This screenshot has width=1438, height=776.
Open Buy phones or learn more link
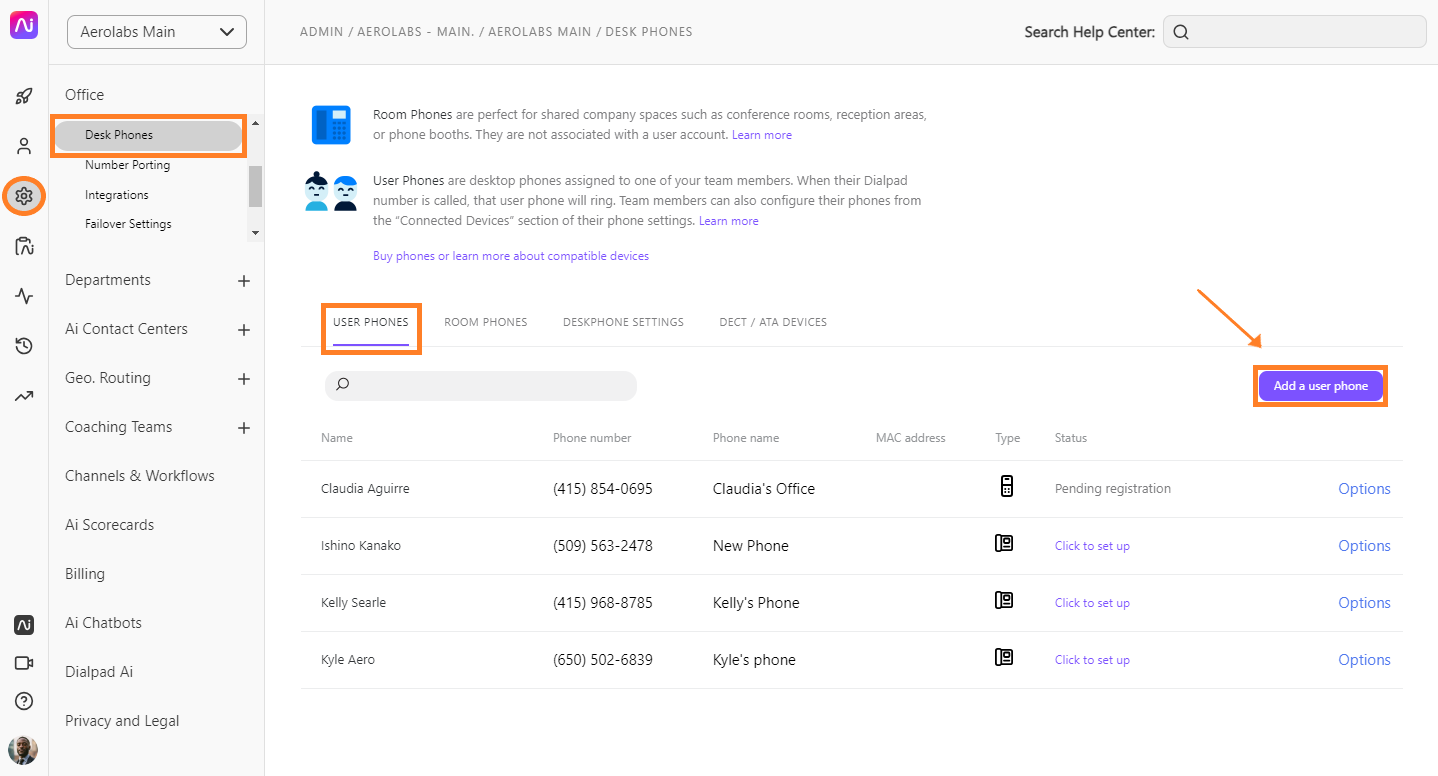511,256
